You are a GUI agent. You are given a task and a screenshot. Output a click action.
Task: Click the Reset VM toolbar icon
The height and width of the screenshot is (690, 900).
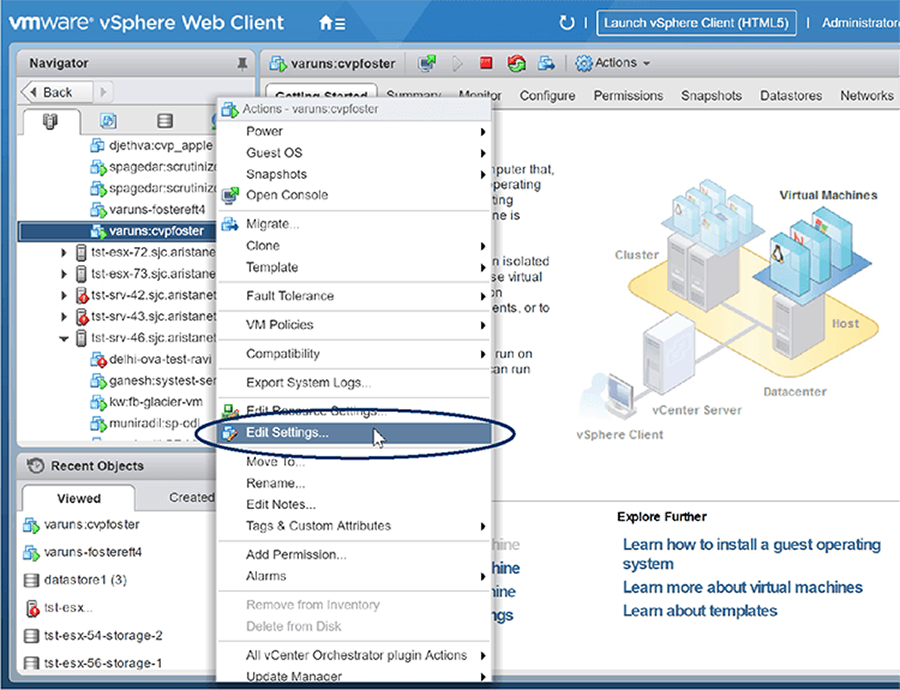(516, 63)
